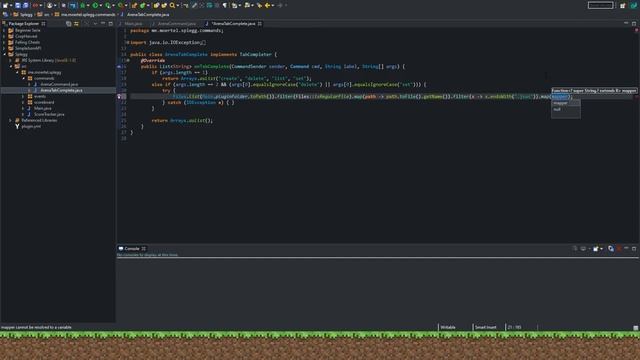Expand the Beginner Serie project
This screenshot has width=640, height=360.
[x=4, y=30]
